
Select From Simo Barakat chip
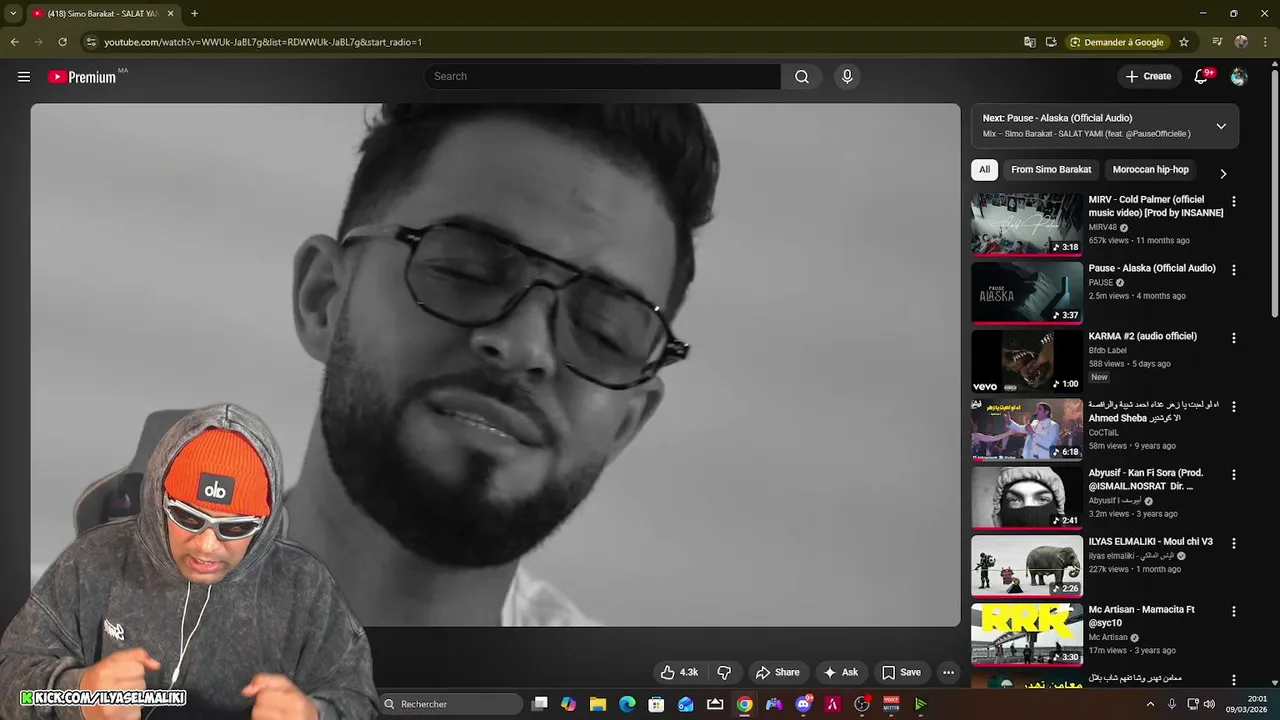[x=1051, y=170]
